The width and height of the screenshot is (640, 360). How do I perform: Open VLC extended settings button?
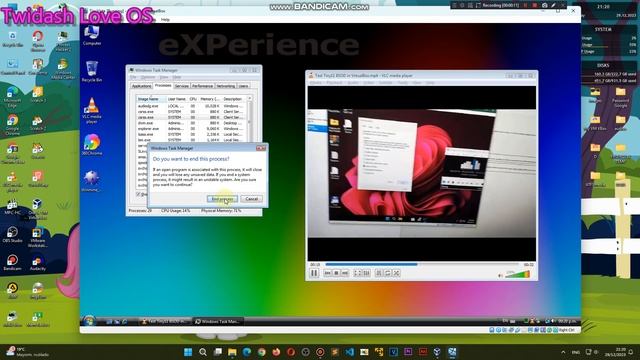pyautogui.click(x=367, y=273)
